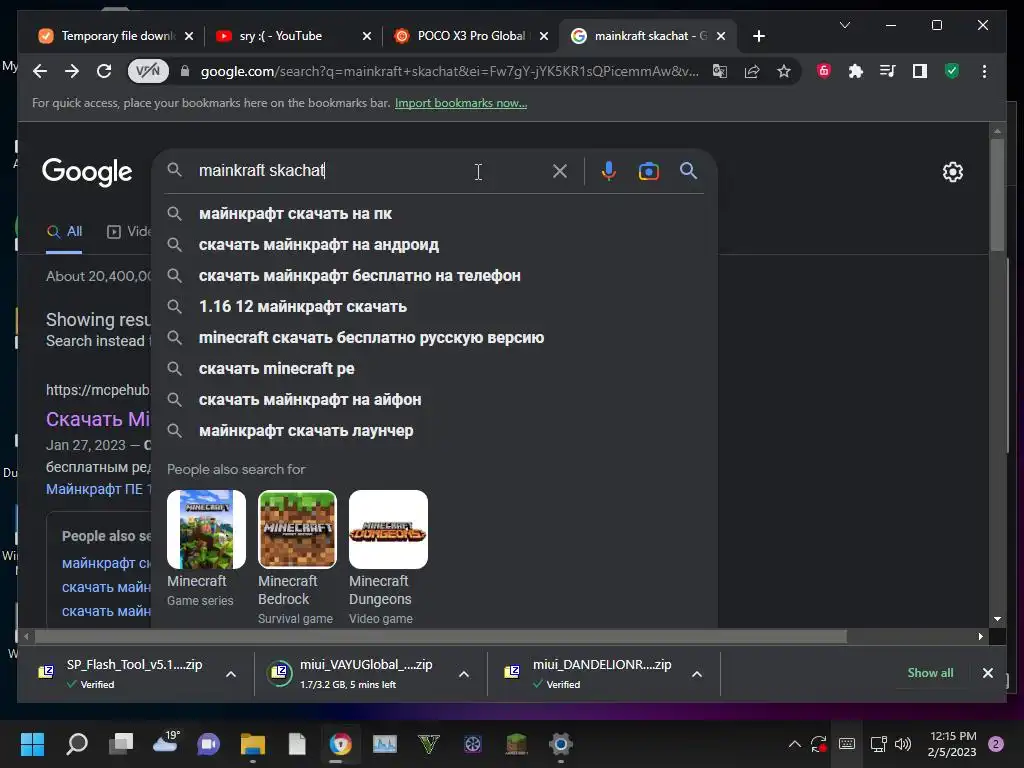Open the red extension icon in toolbar
The width and height of the screenshot is (1024, 768).
coord(824,71)
